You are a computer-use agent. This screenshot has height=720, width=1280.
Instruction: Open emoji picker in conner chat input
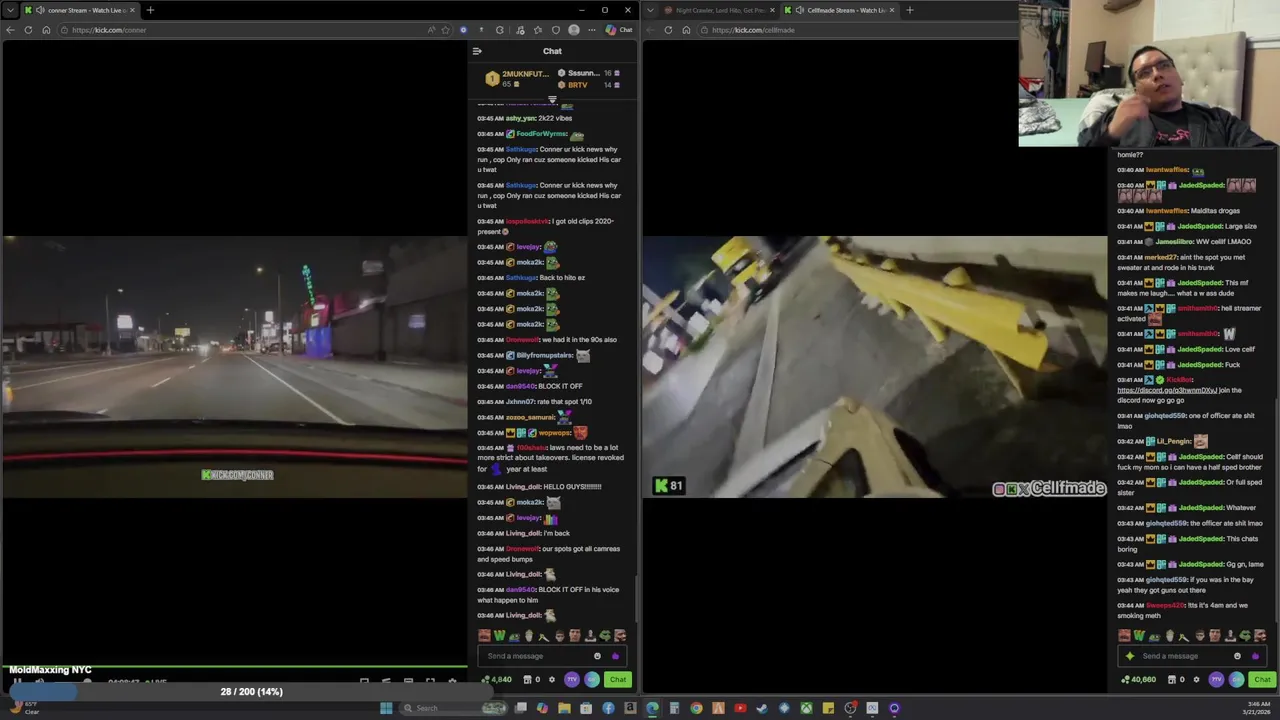click(x=597, y=656)
